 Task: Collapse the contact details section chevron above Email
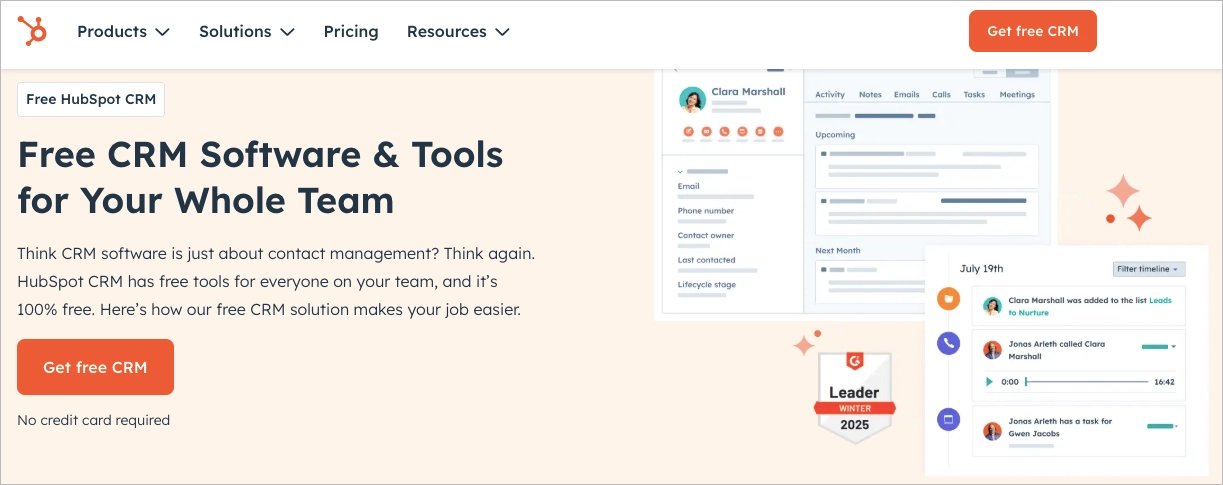coord(681,172)
